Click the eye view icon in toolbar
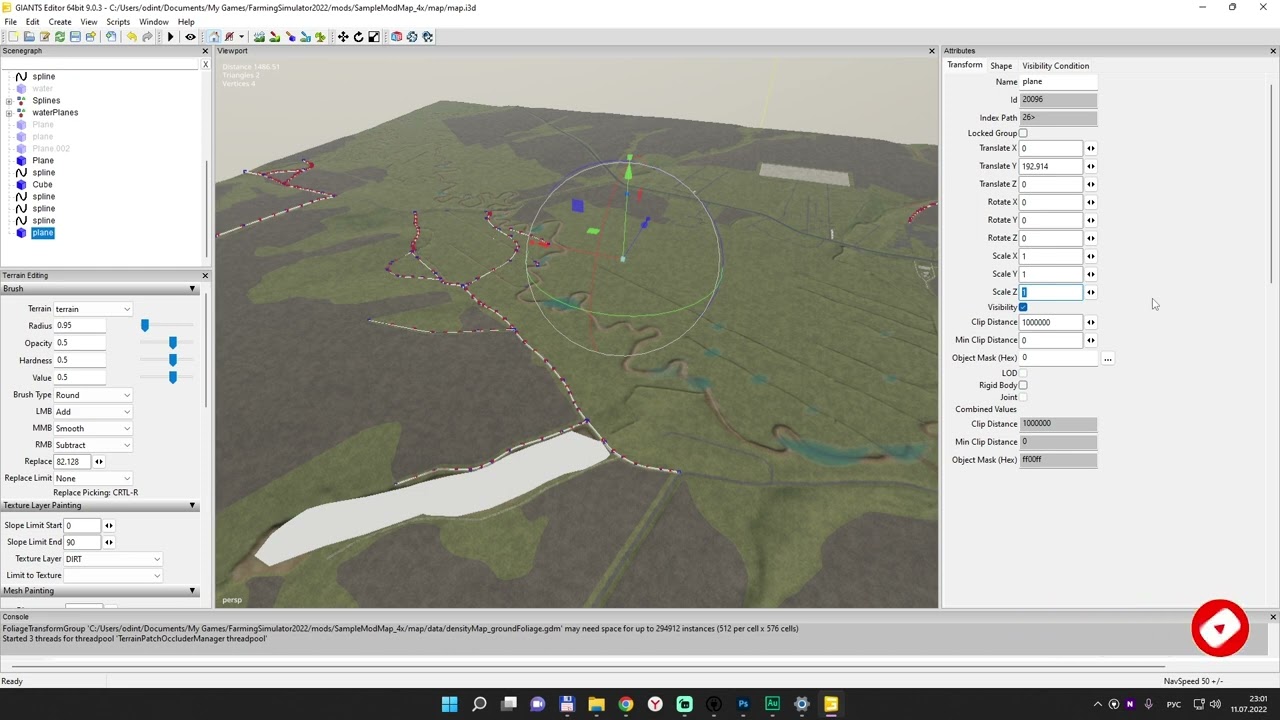Viewport: 1280px width, 720px height. point(190,37)
